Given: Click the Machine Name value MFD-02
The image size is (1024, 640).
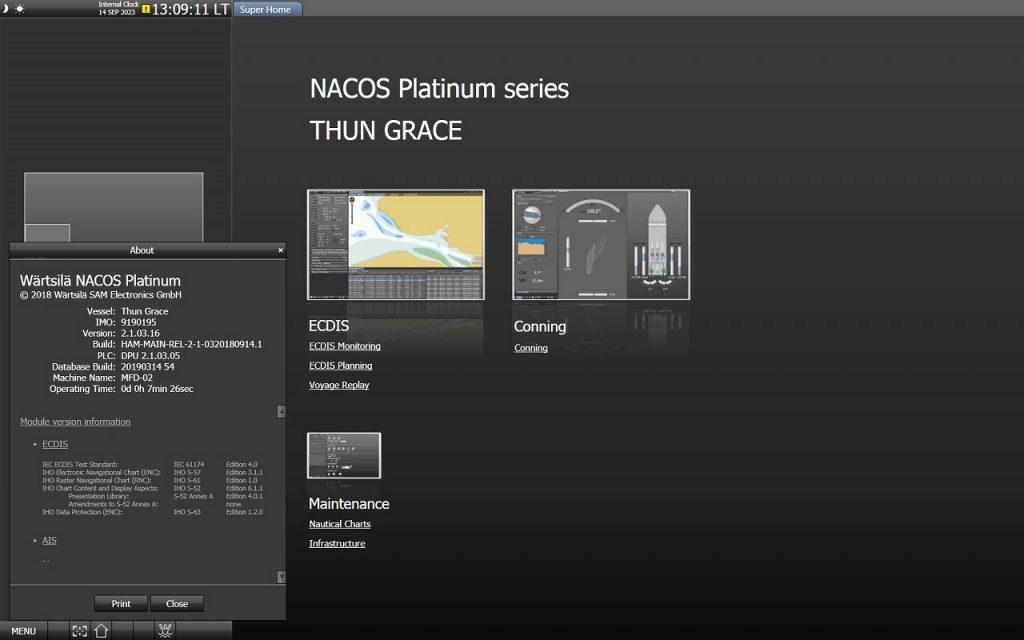Looking at the screenshot, I should [137, 377].
